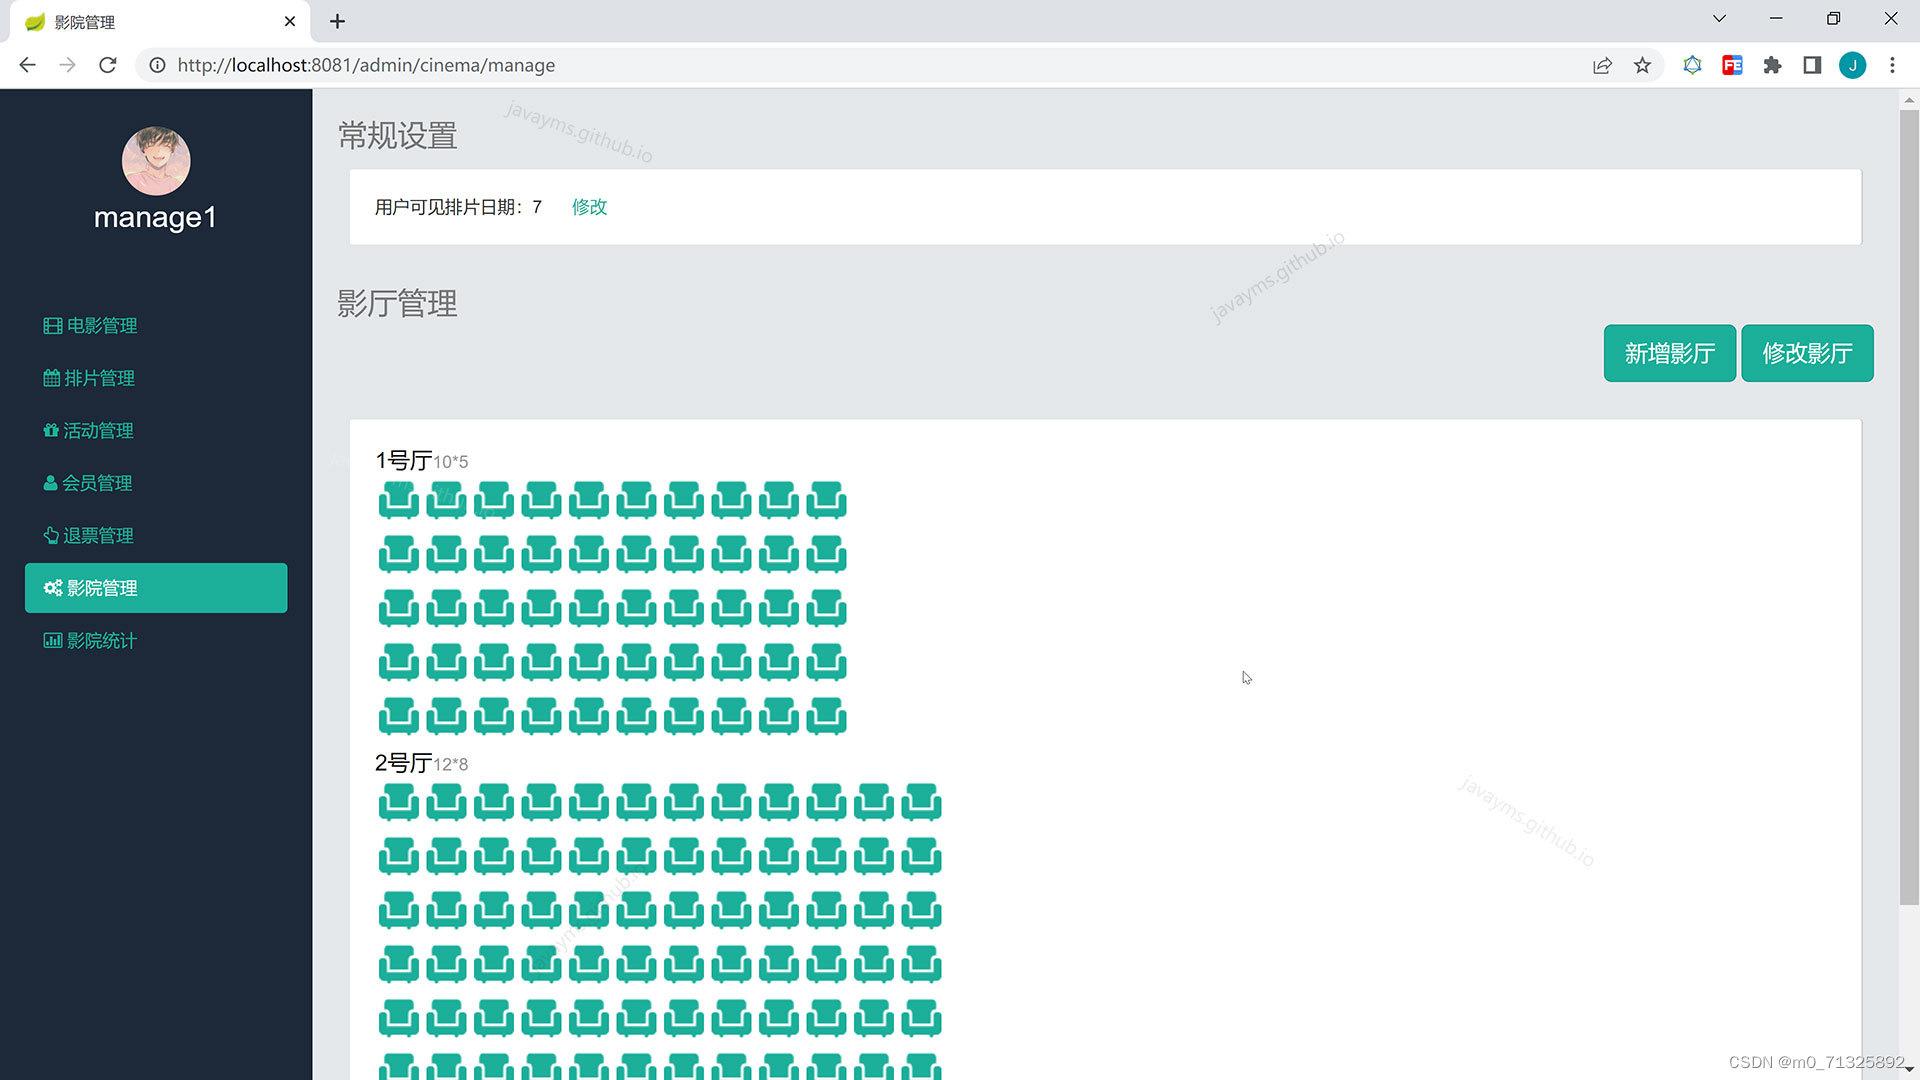Screen dimensions: 1920x1080
Task: Open the browser extensions puzzle icon
Action: (1772, 65)
